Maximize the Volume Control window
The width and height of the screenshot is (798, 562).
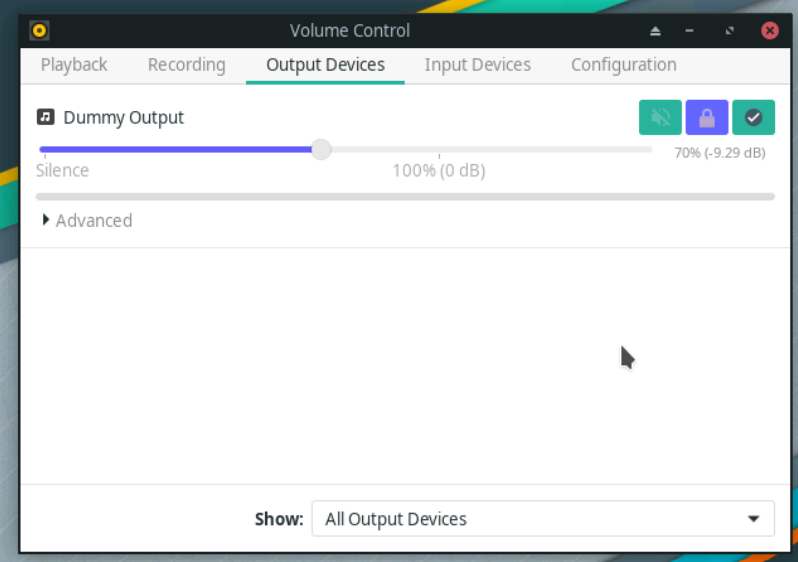(x=729, y=31)
